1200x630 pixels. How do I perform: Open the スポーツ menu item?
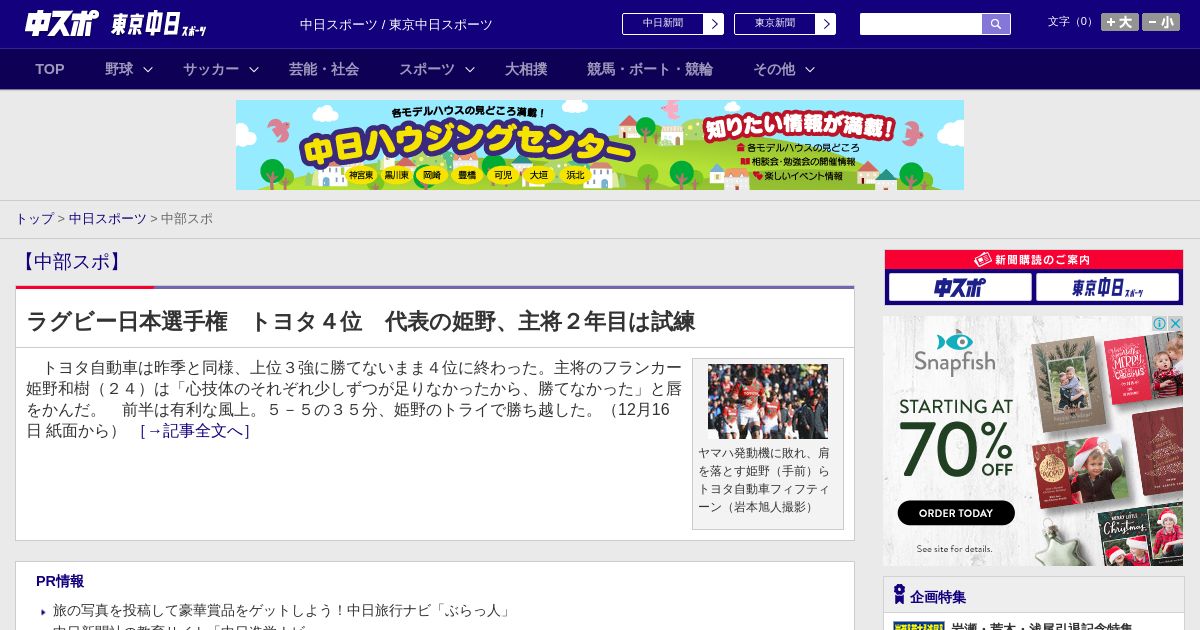click(427, 69)
